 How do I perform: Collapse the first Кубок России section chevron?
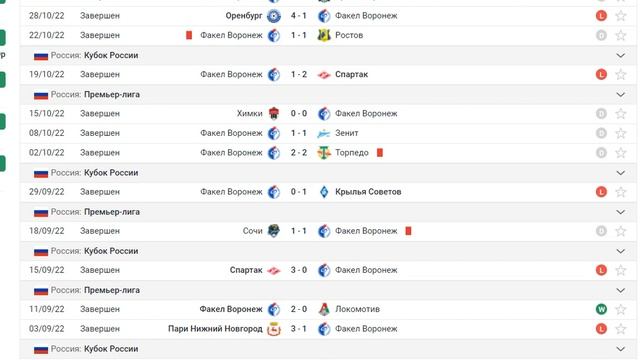click(x=621, y=55)
